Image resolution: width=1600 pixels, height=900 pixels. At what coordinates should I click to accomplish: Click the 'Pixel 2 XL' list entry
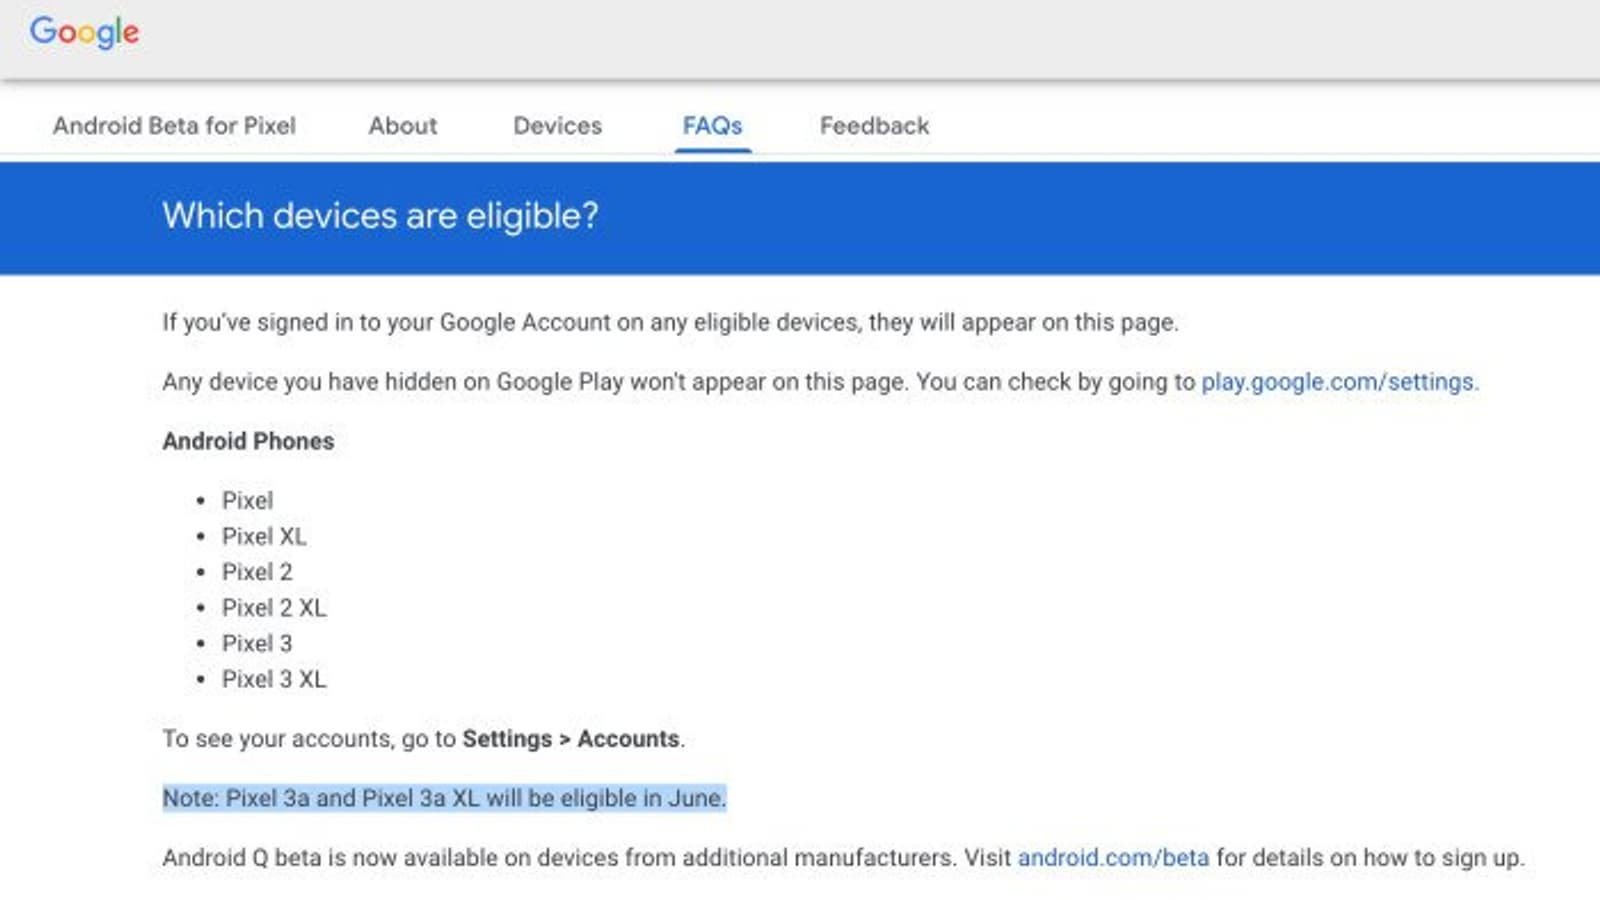point(274,608)
